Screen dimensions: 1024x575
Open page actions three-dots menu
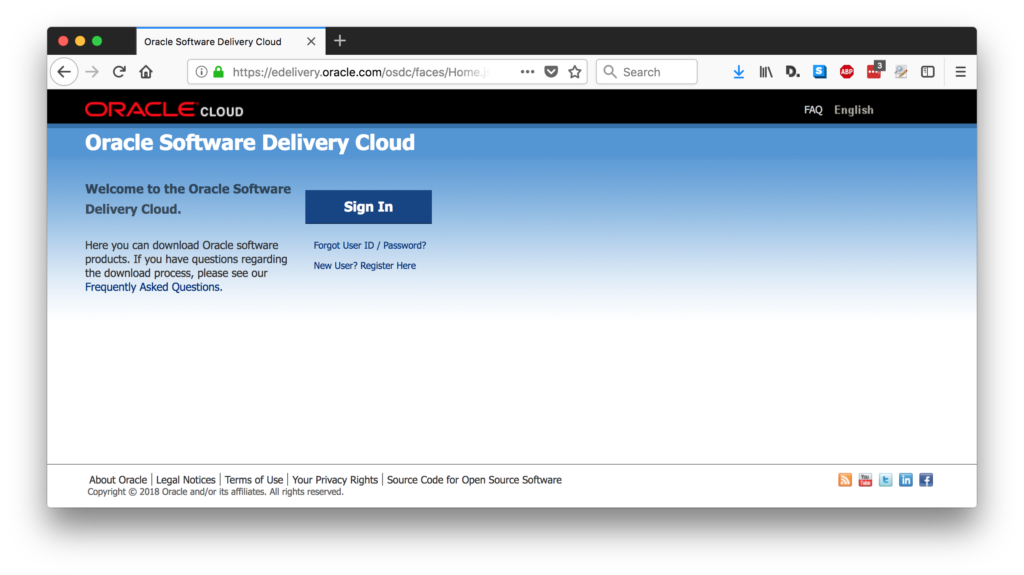527,72
